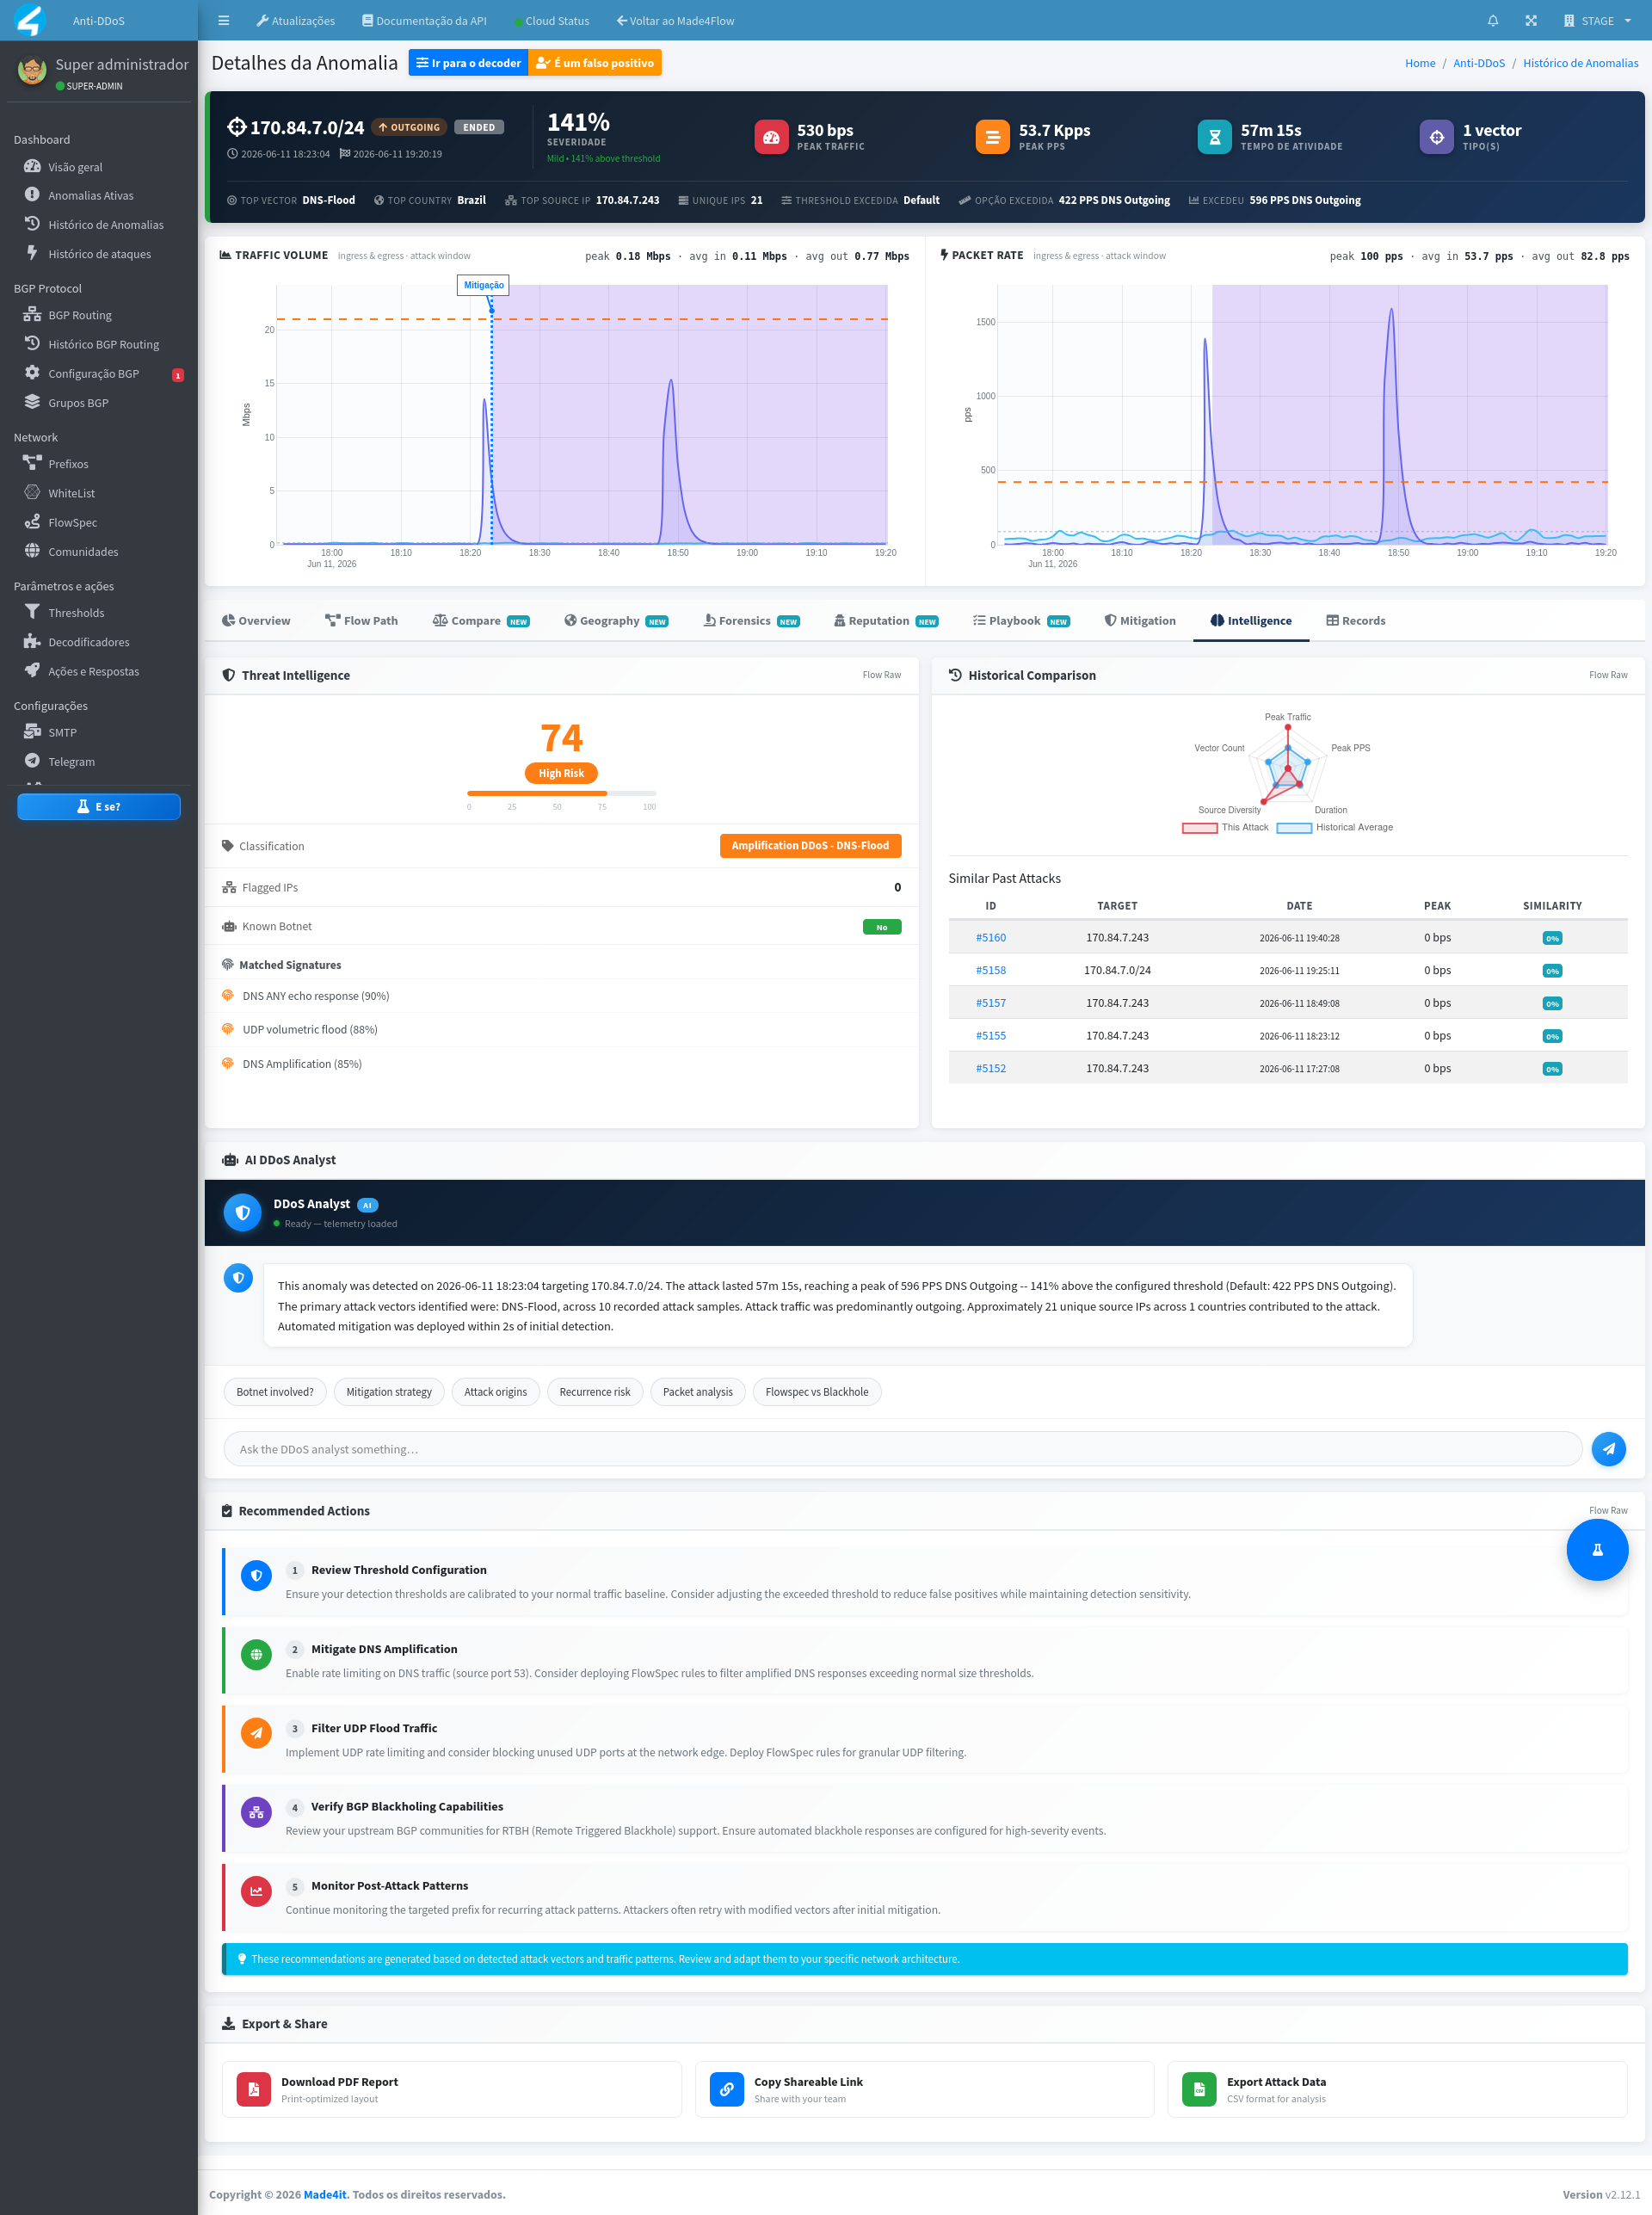This screenshot has height=2215, width=1652.
Task: Click 'Attack origins' suggestion chip
Action: [495, 1392]
